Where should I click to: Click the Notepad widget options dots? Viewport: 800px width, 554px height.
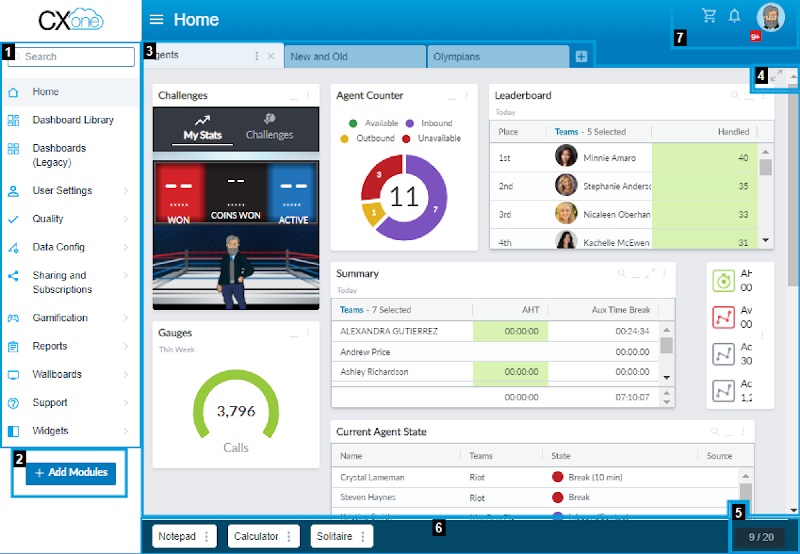tap(207, 537)
